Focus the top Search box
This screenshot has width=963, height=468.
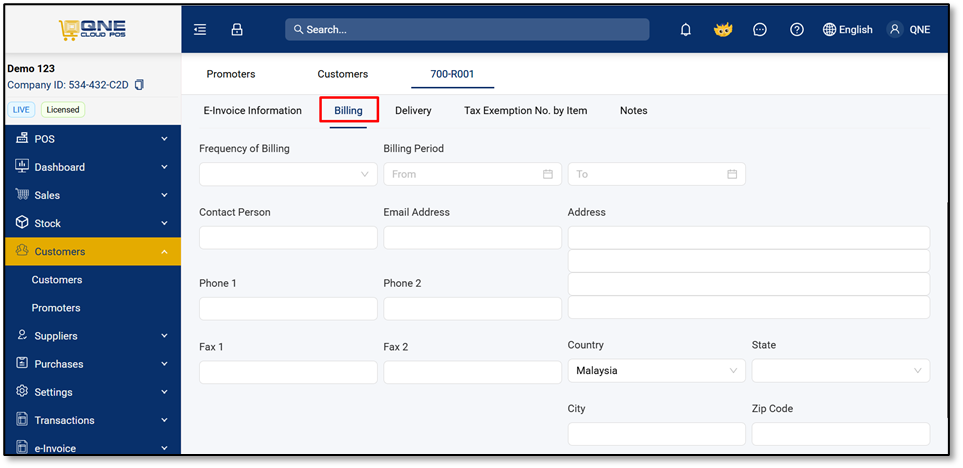tap(467, 29)
